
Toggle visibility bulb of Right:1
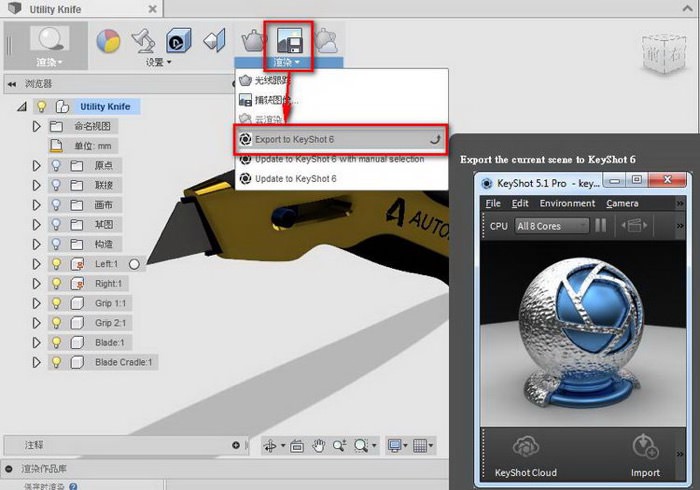coord(56,283)
